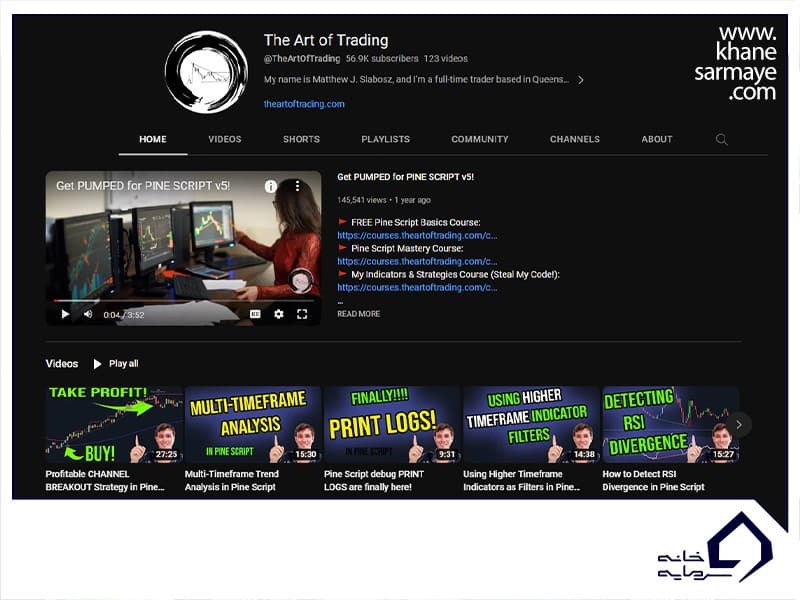The width and height of the screenshot is (800, 600).
Task: Open TAKE PROFIT channel breakout thumbnail
Action: pos(114,424)
